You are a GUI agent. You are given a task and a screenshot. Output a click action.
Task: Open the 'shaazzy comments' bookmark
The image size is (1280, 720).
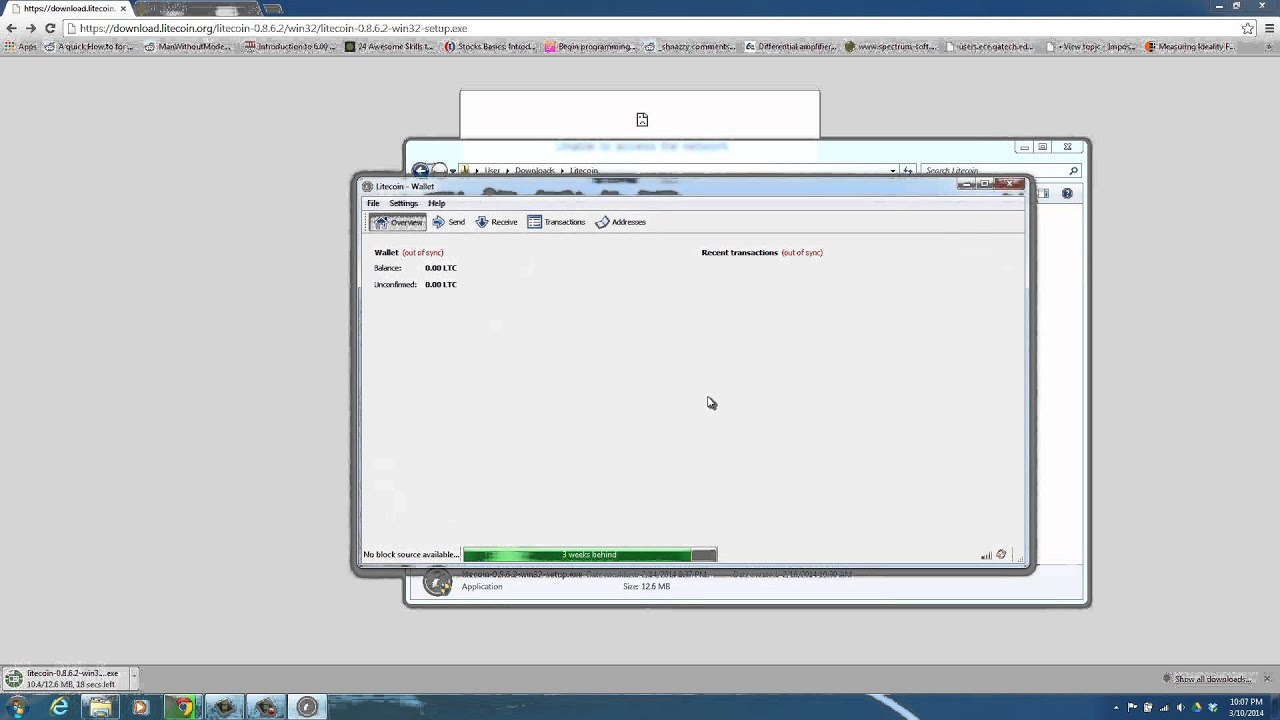tap(689, 46)
